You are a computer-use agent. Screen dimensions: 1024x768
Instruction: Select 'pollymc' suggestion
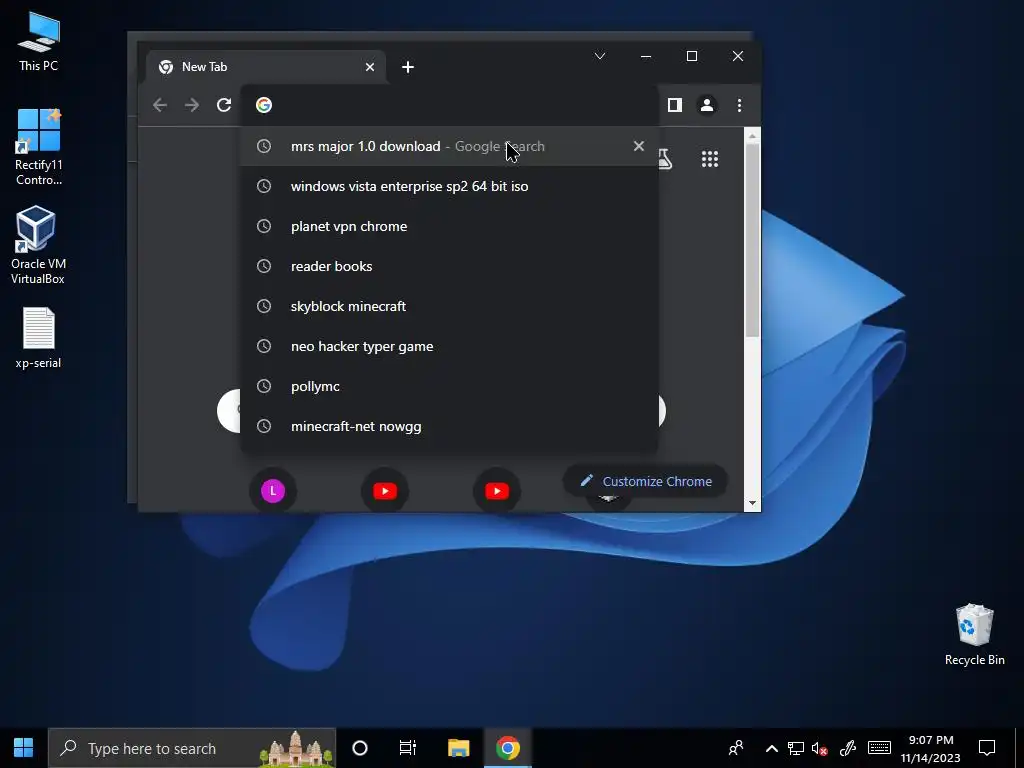(449, 386)
